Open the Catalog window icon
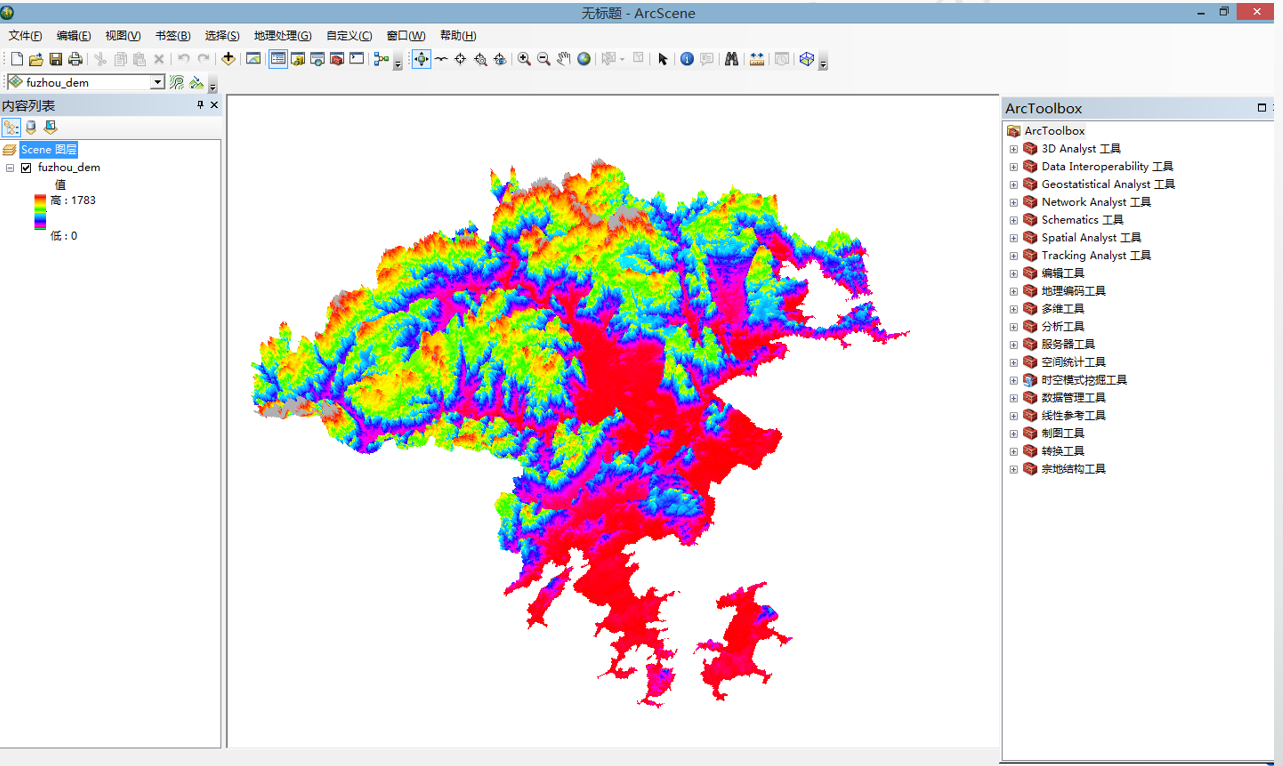This screenshot has height=766, width=1283. [x=298, y=59]
